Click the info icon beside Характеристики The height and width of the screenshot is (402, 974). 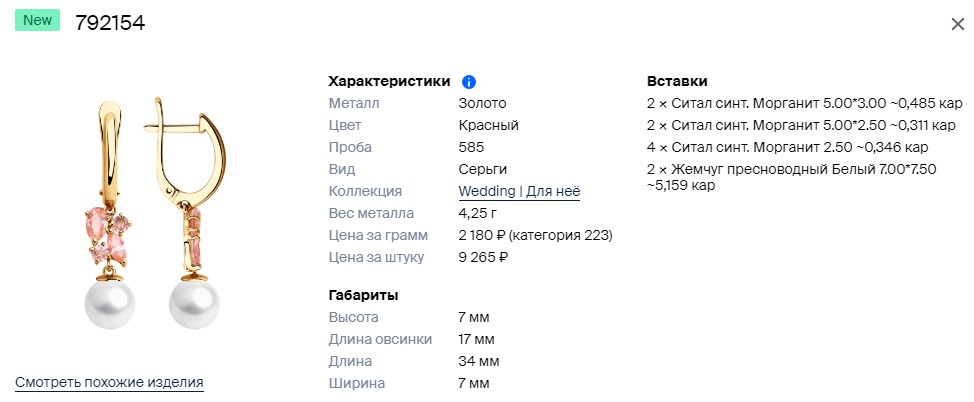tap(470, 82)
